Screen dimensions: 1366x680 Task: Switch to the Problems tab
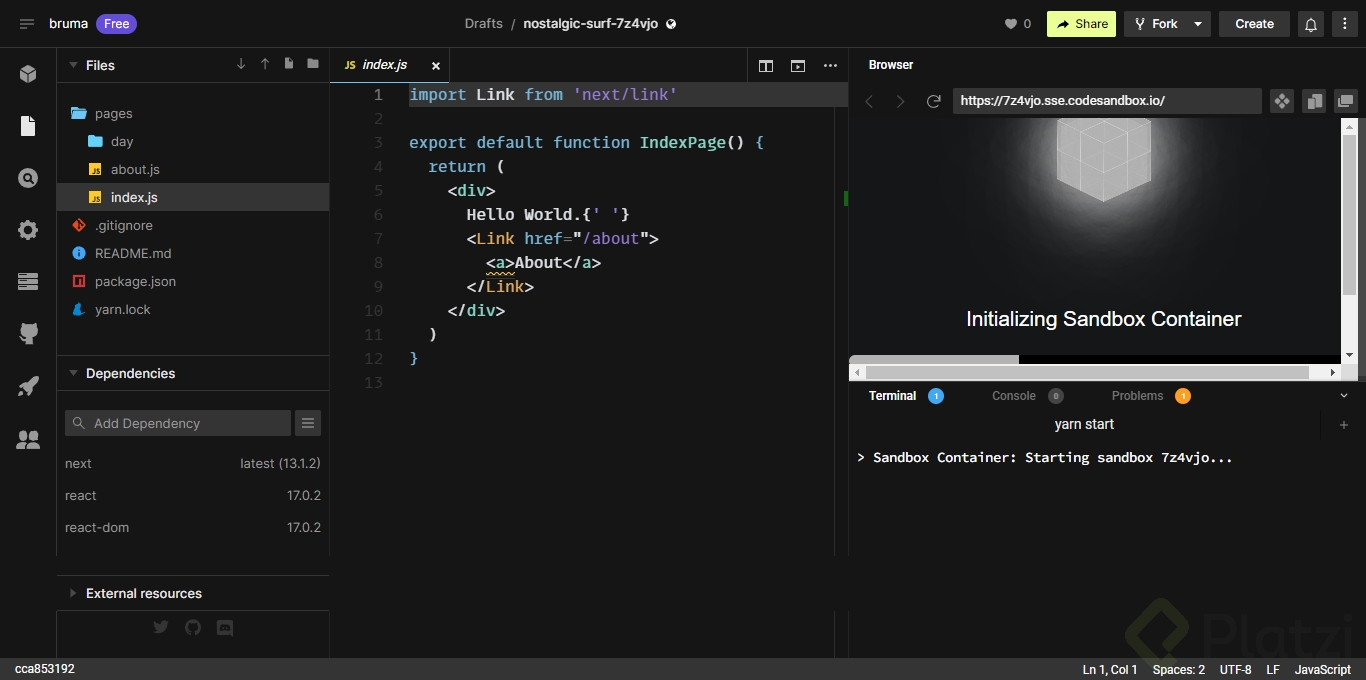coord(1139,396)
